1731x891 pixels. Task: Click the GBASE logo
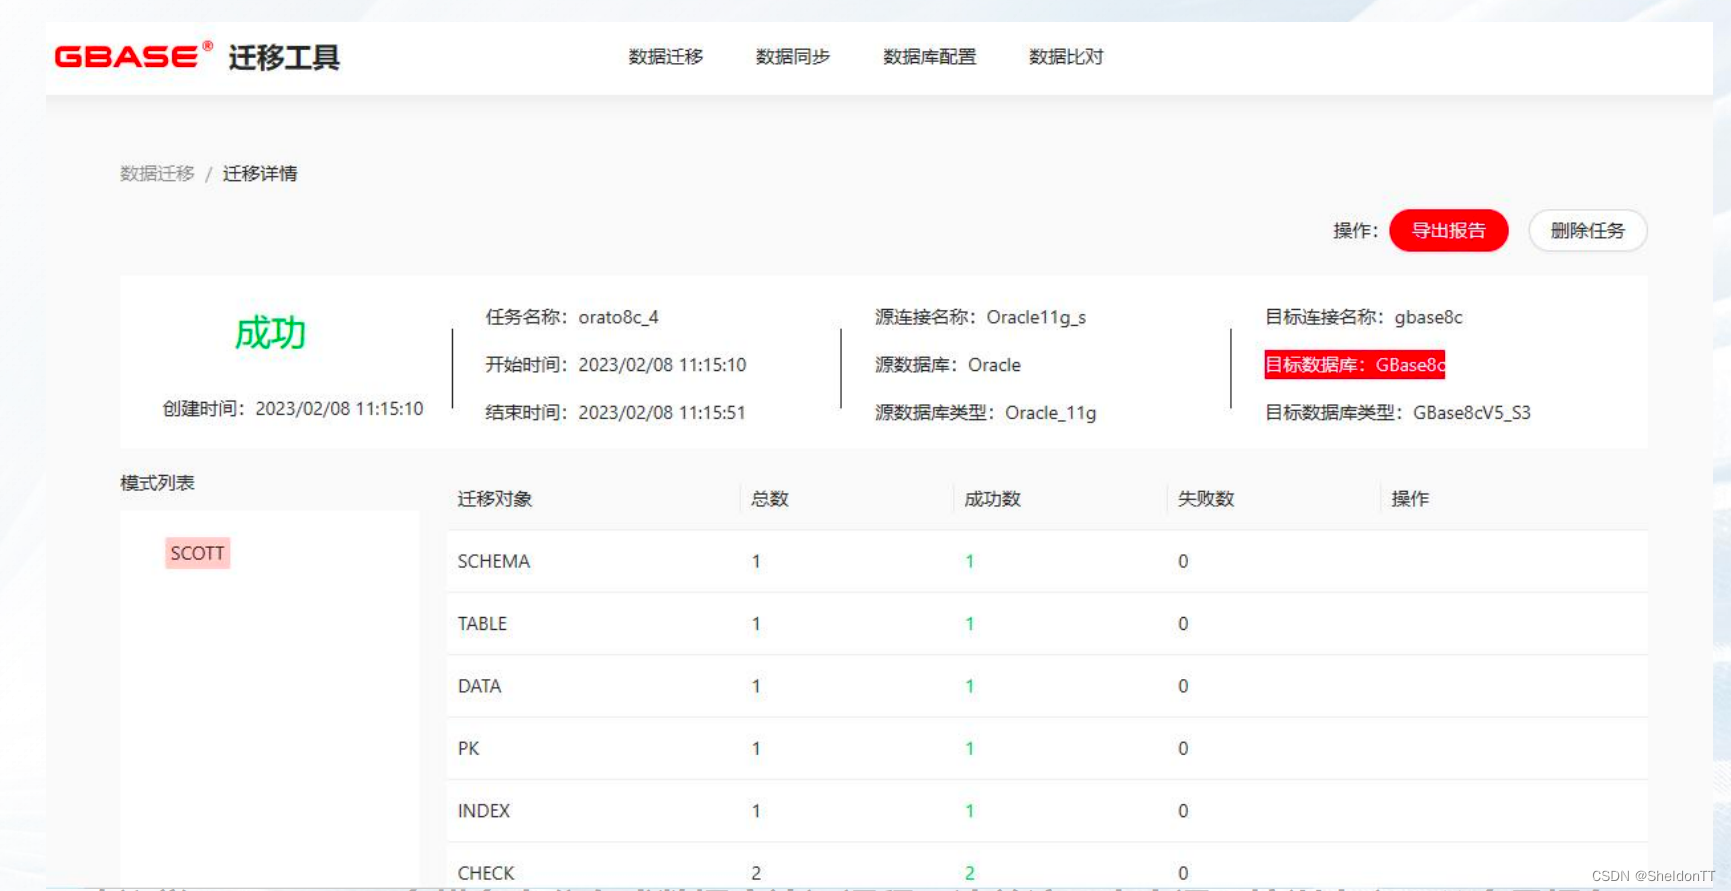coord(133,56)
